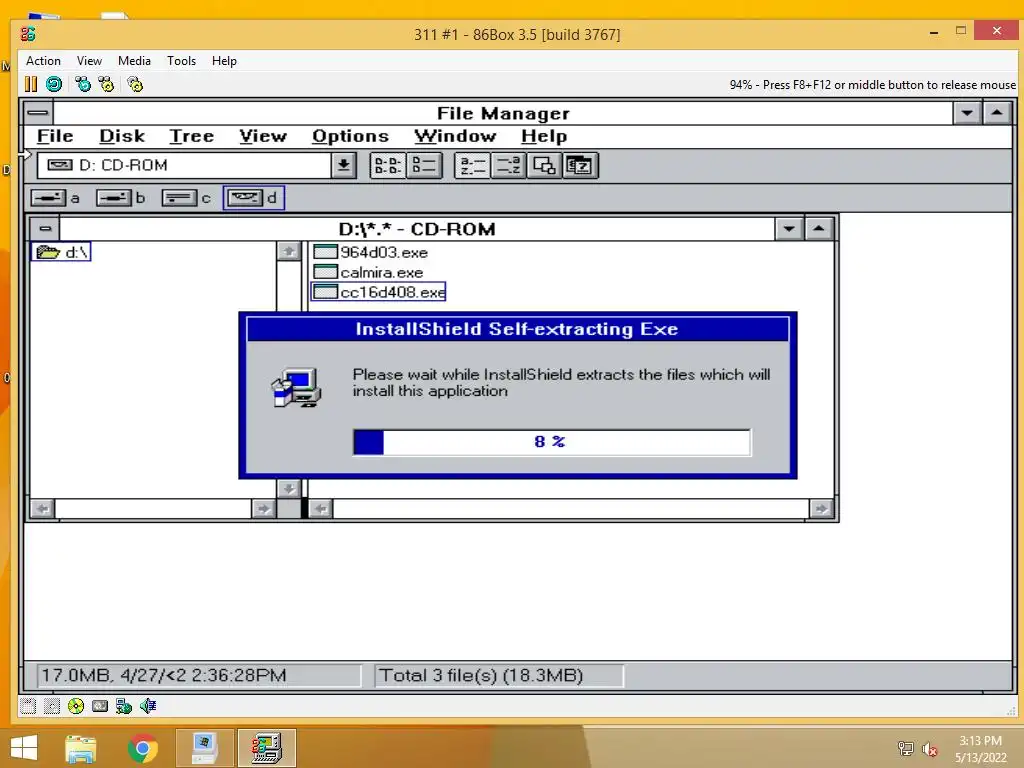1024x768 pixels.
Task: Open the Options menu in File Manager
Action: pyautogui.click(x=350, y=136)
